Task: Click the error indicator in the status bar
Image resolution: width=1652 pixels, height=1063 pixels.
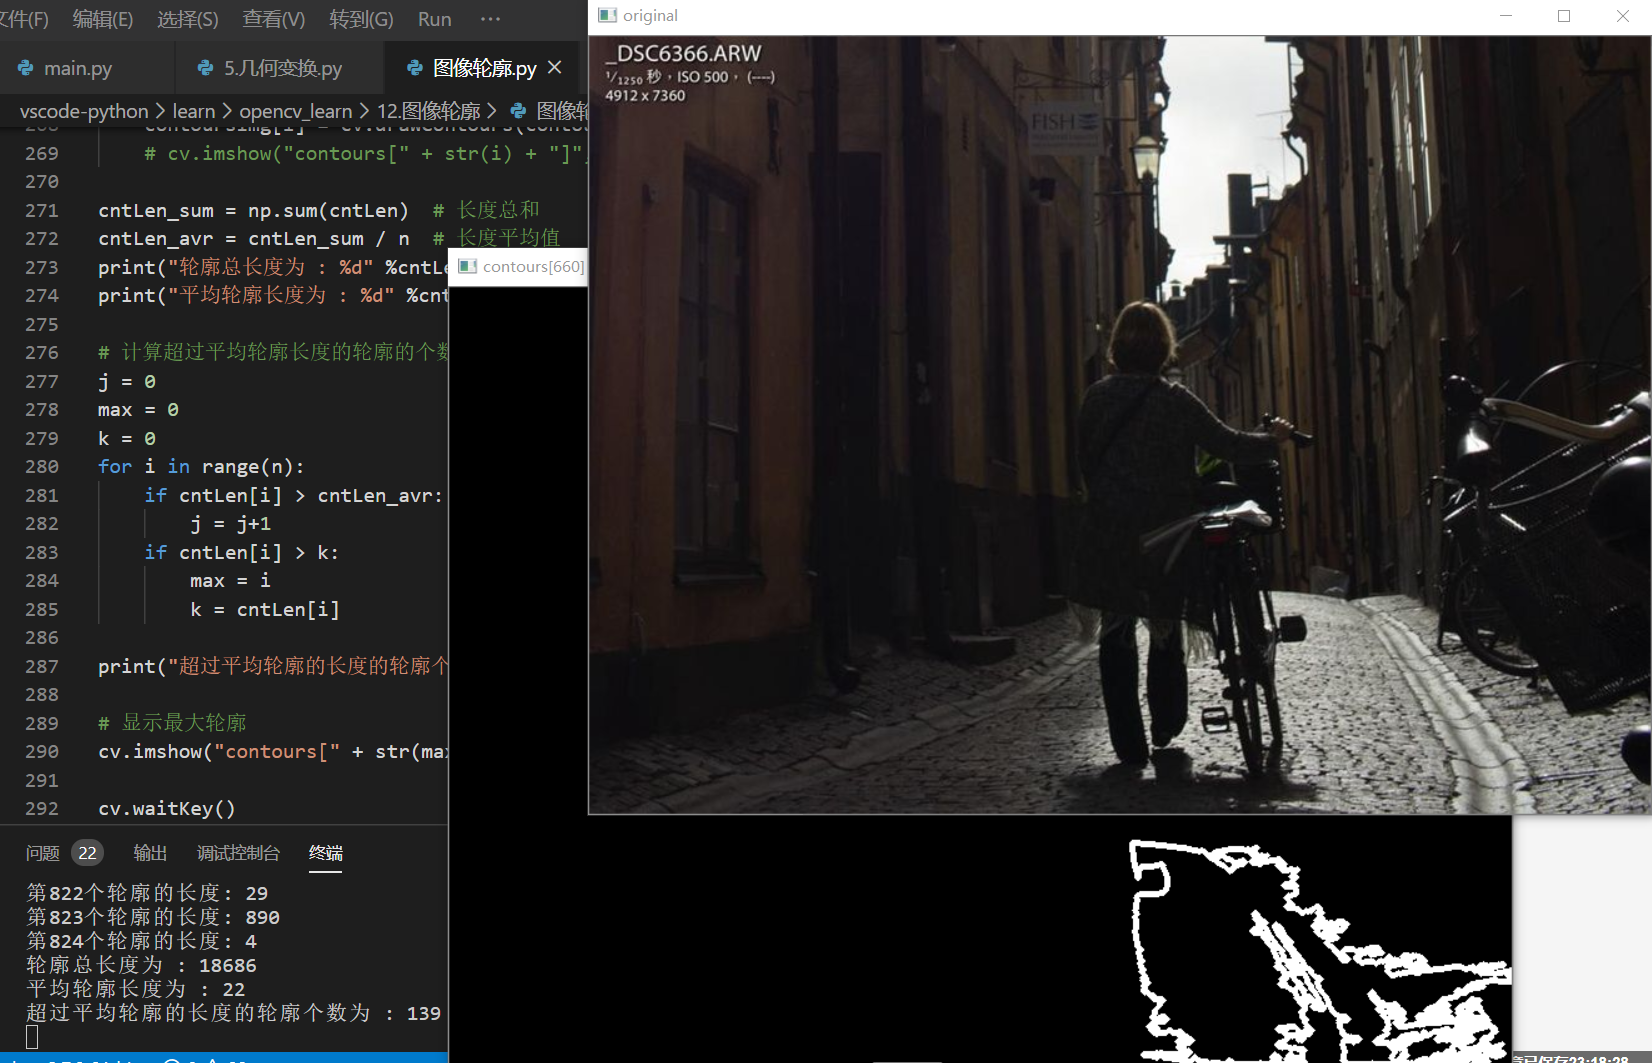Action: (170, 1060)
